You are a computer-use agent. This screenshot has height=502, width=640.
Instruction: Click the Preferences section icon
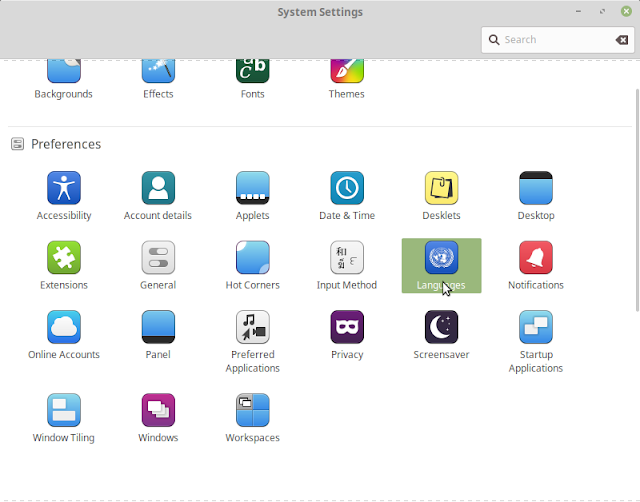pyautogui.click(x=17, y=144)
